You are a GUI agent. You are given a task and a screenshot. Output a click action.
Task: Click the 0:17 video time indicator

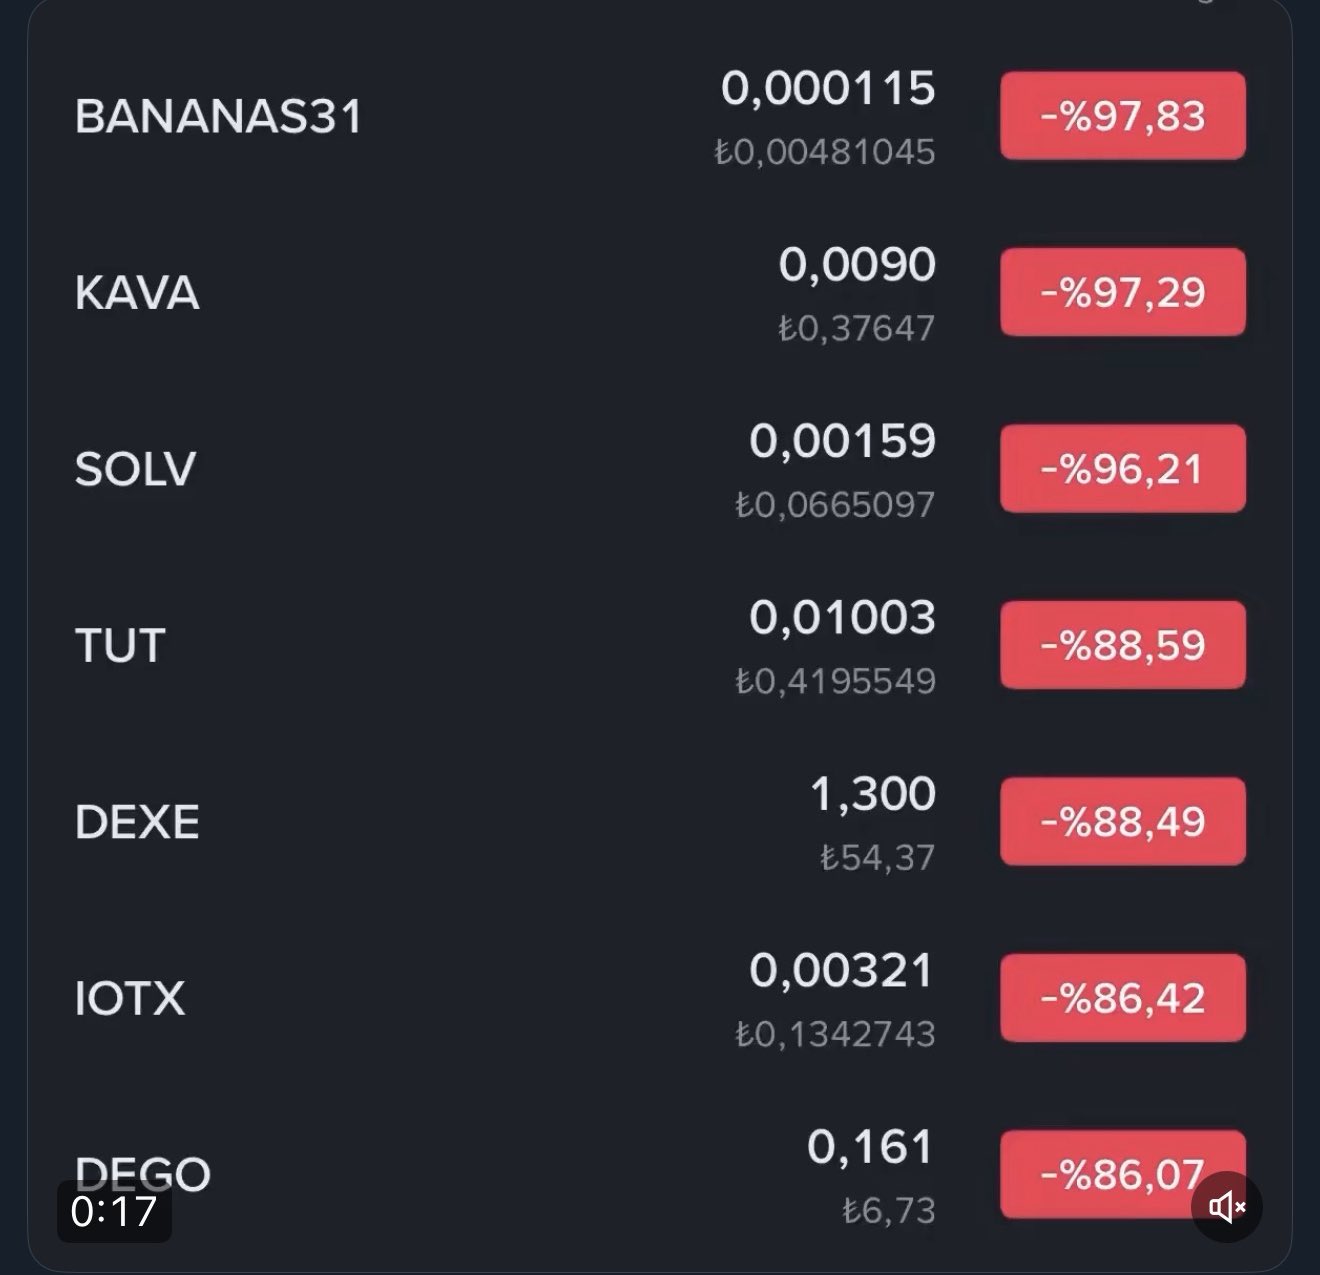point(114,1211)
